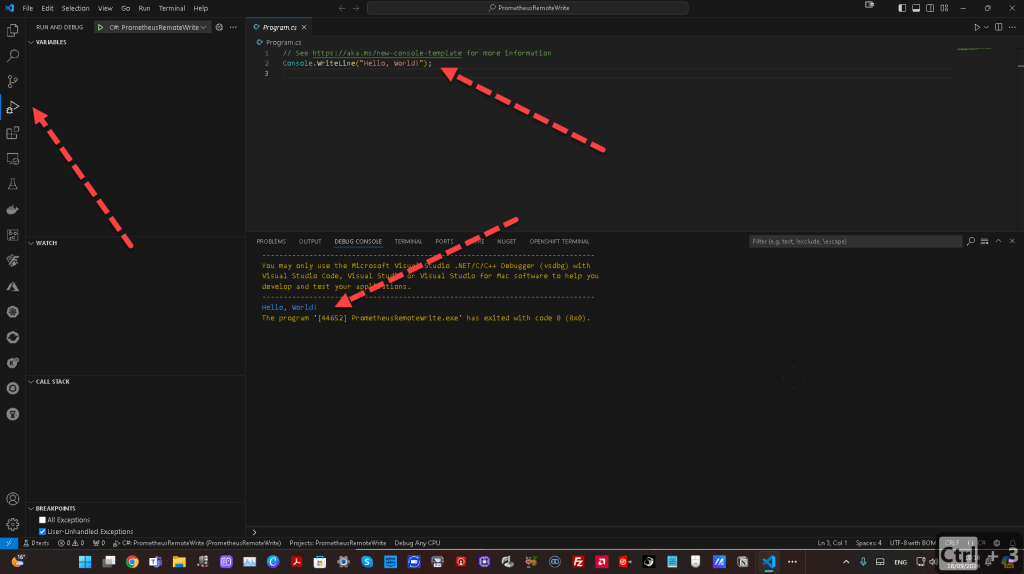This screenshot has height=574, width=1024.
Task: Open the run button dropdown arrow
Action: [x=986, y=27]
